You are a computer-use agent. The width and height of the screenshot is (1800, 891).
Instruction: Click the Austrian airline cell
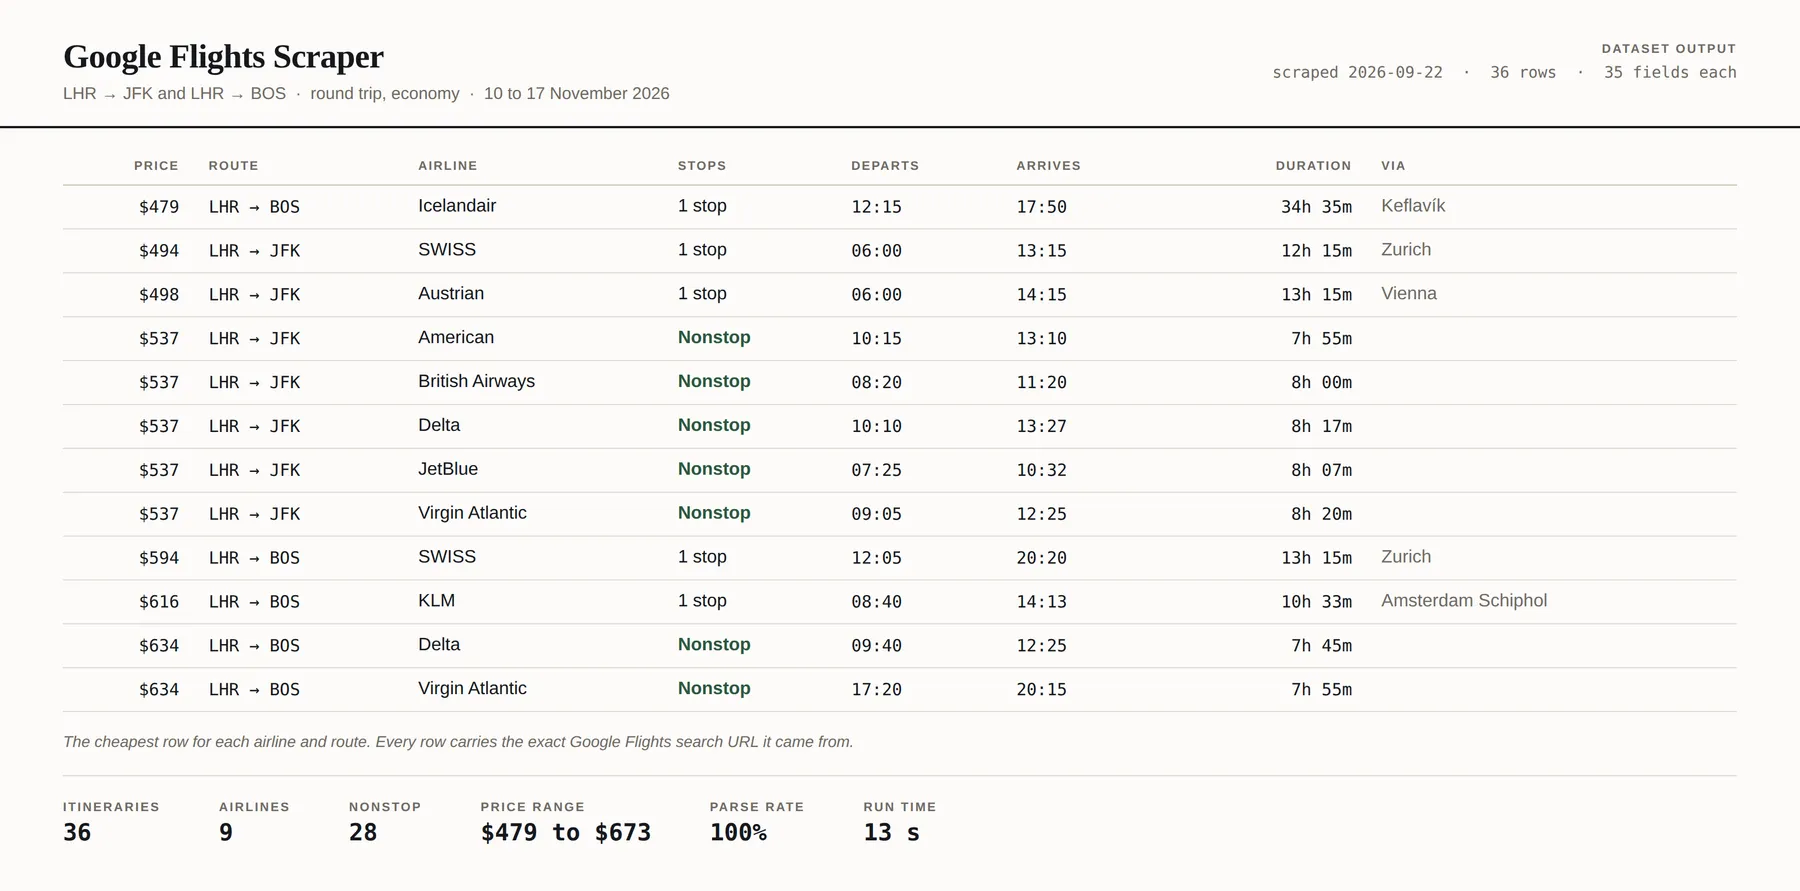(x=451, y=294)
